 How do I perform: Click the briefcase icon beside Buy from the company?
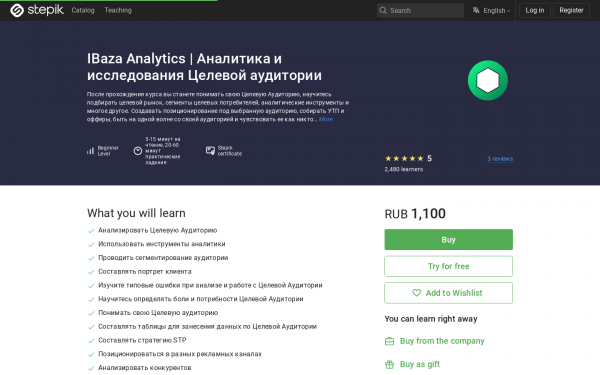[x=389, y=341]
